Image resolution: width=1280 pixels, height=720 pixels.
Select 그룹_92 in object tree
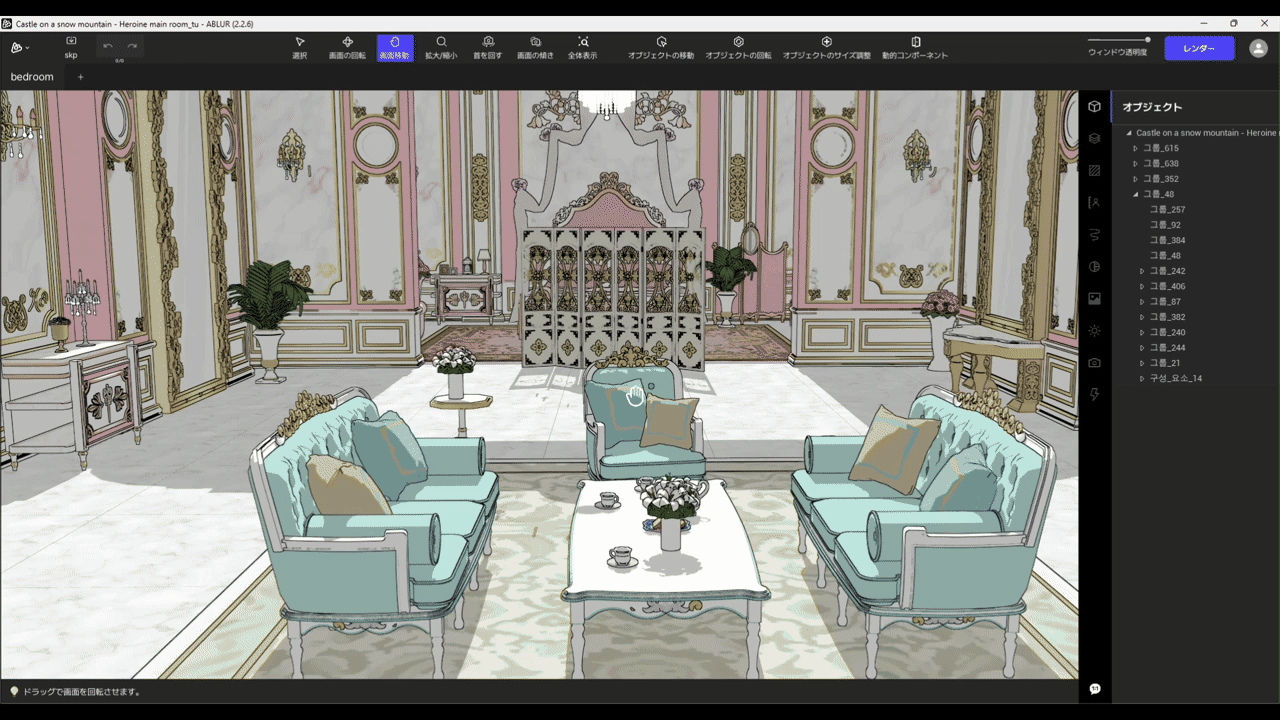pos(1166,225)
